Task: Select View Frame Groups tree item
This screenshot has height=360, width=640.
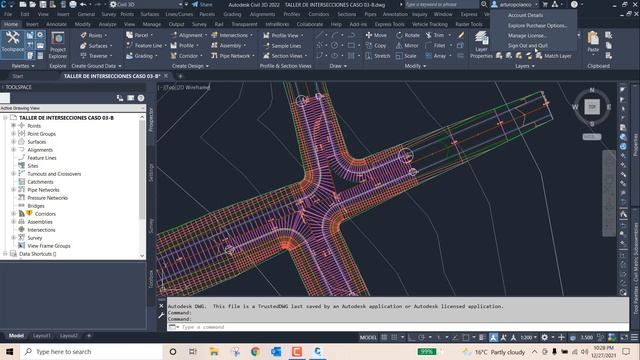Action: [49, 246]
